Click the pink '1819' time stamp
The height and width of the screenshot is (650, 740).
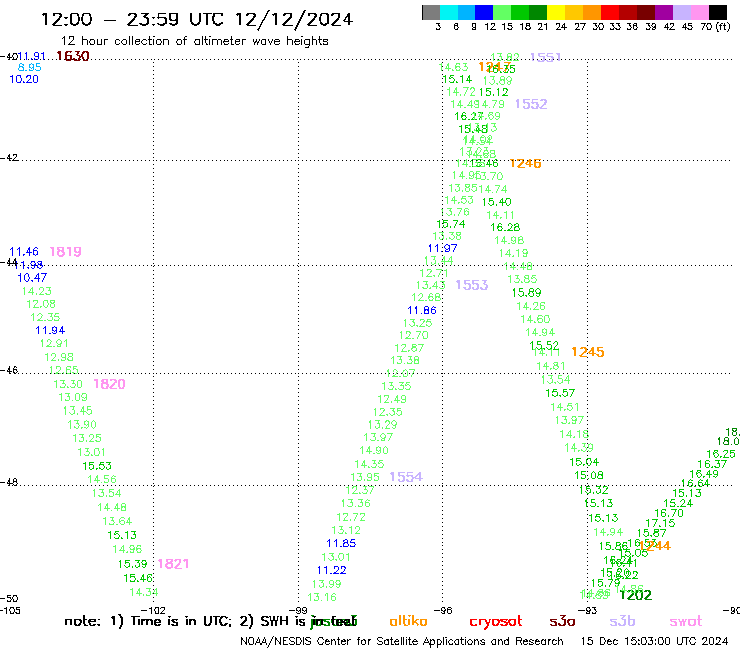pos(66,252)
